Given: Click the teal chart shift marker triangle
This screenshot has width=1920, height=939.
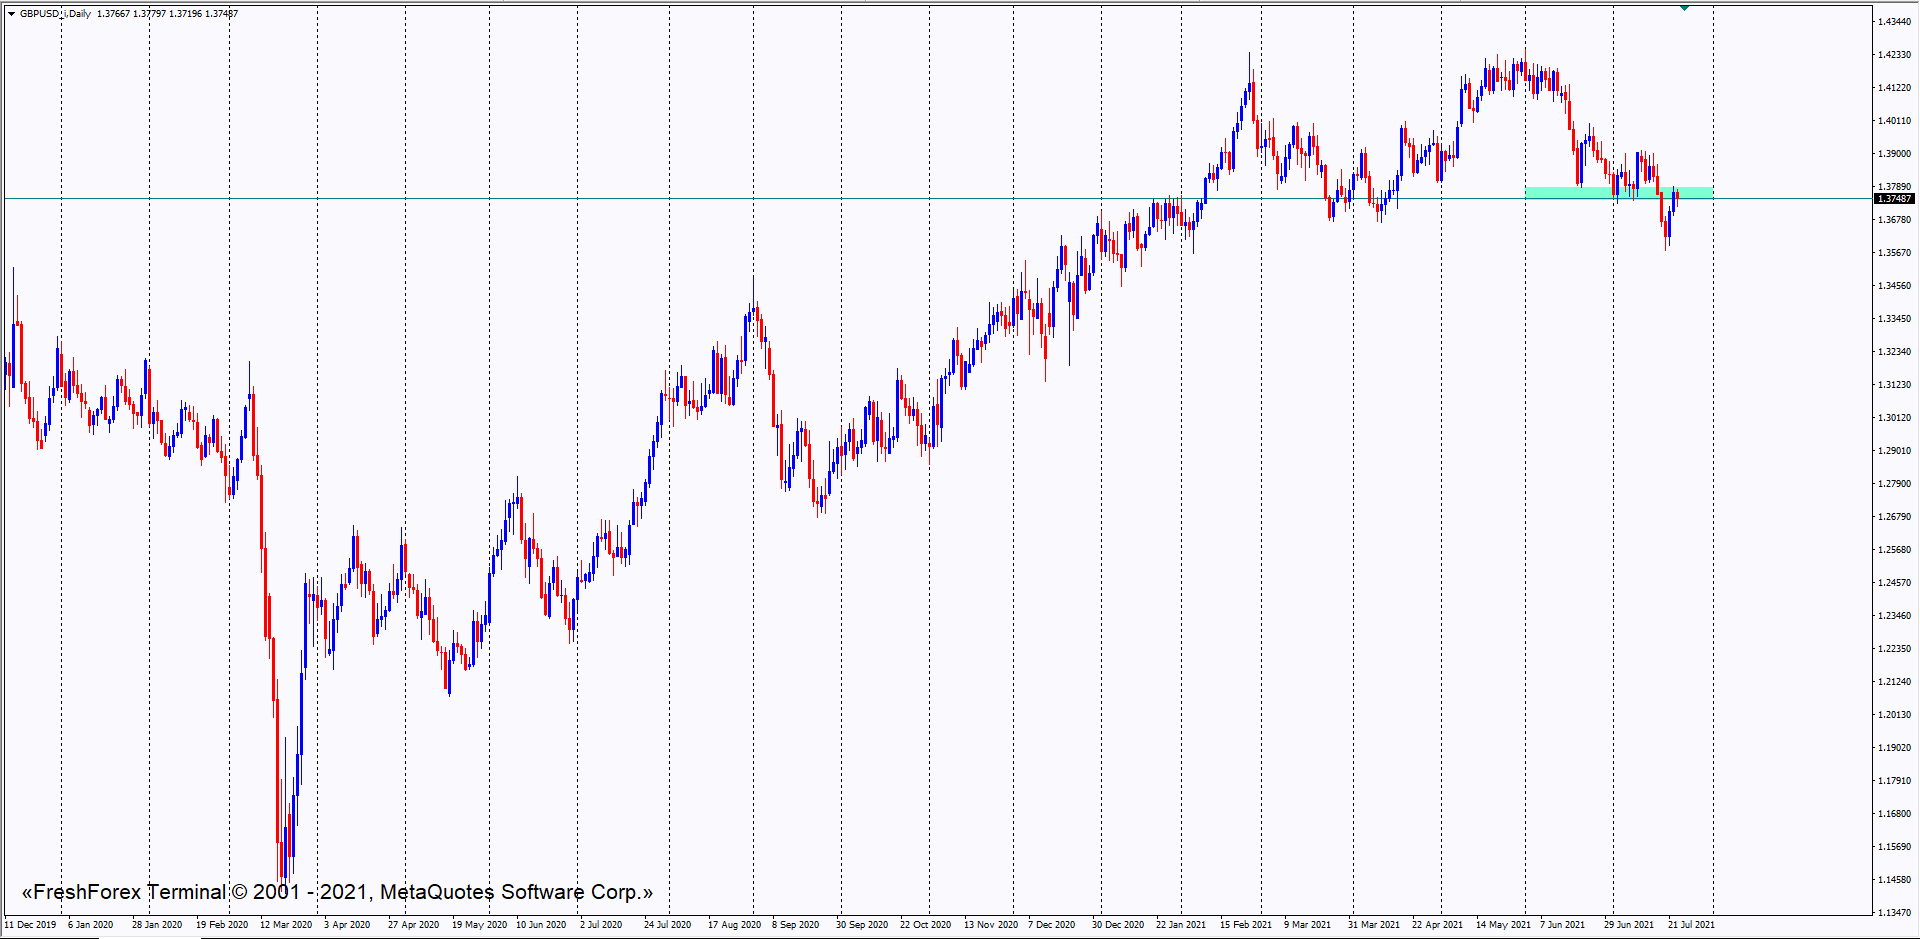Looking at the screenshot, I should tap(1684, 8).
